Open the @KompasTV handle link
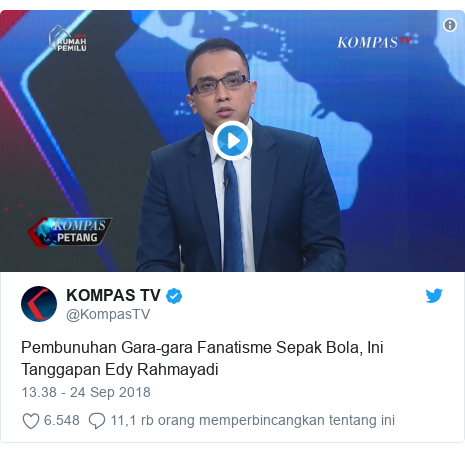 click(108, 314)
